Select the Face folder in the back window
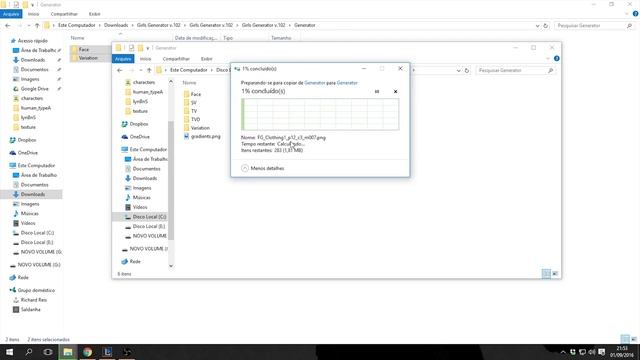The image size is (640, 360). click(80, 49)
